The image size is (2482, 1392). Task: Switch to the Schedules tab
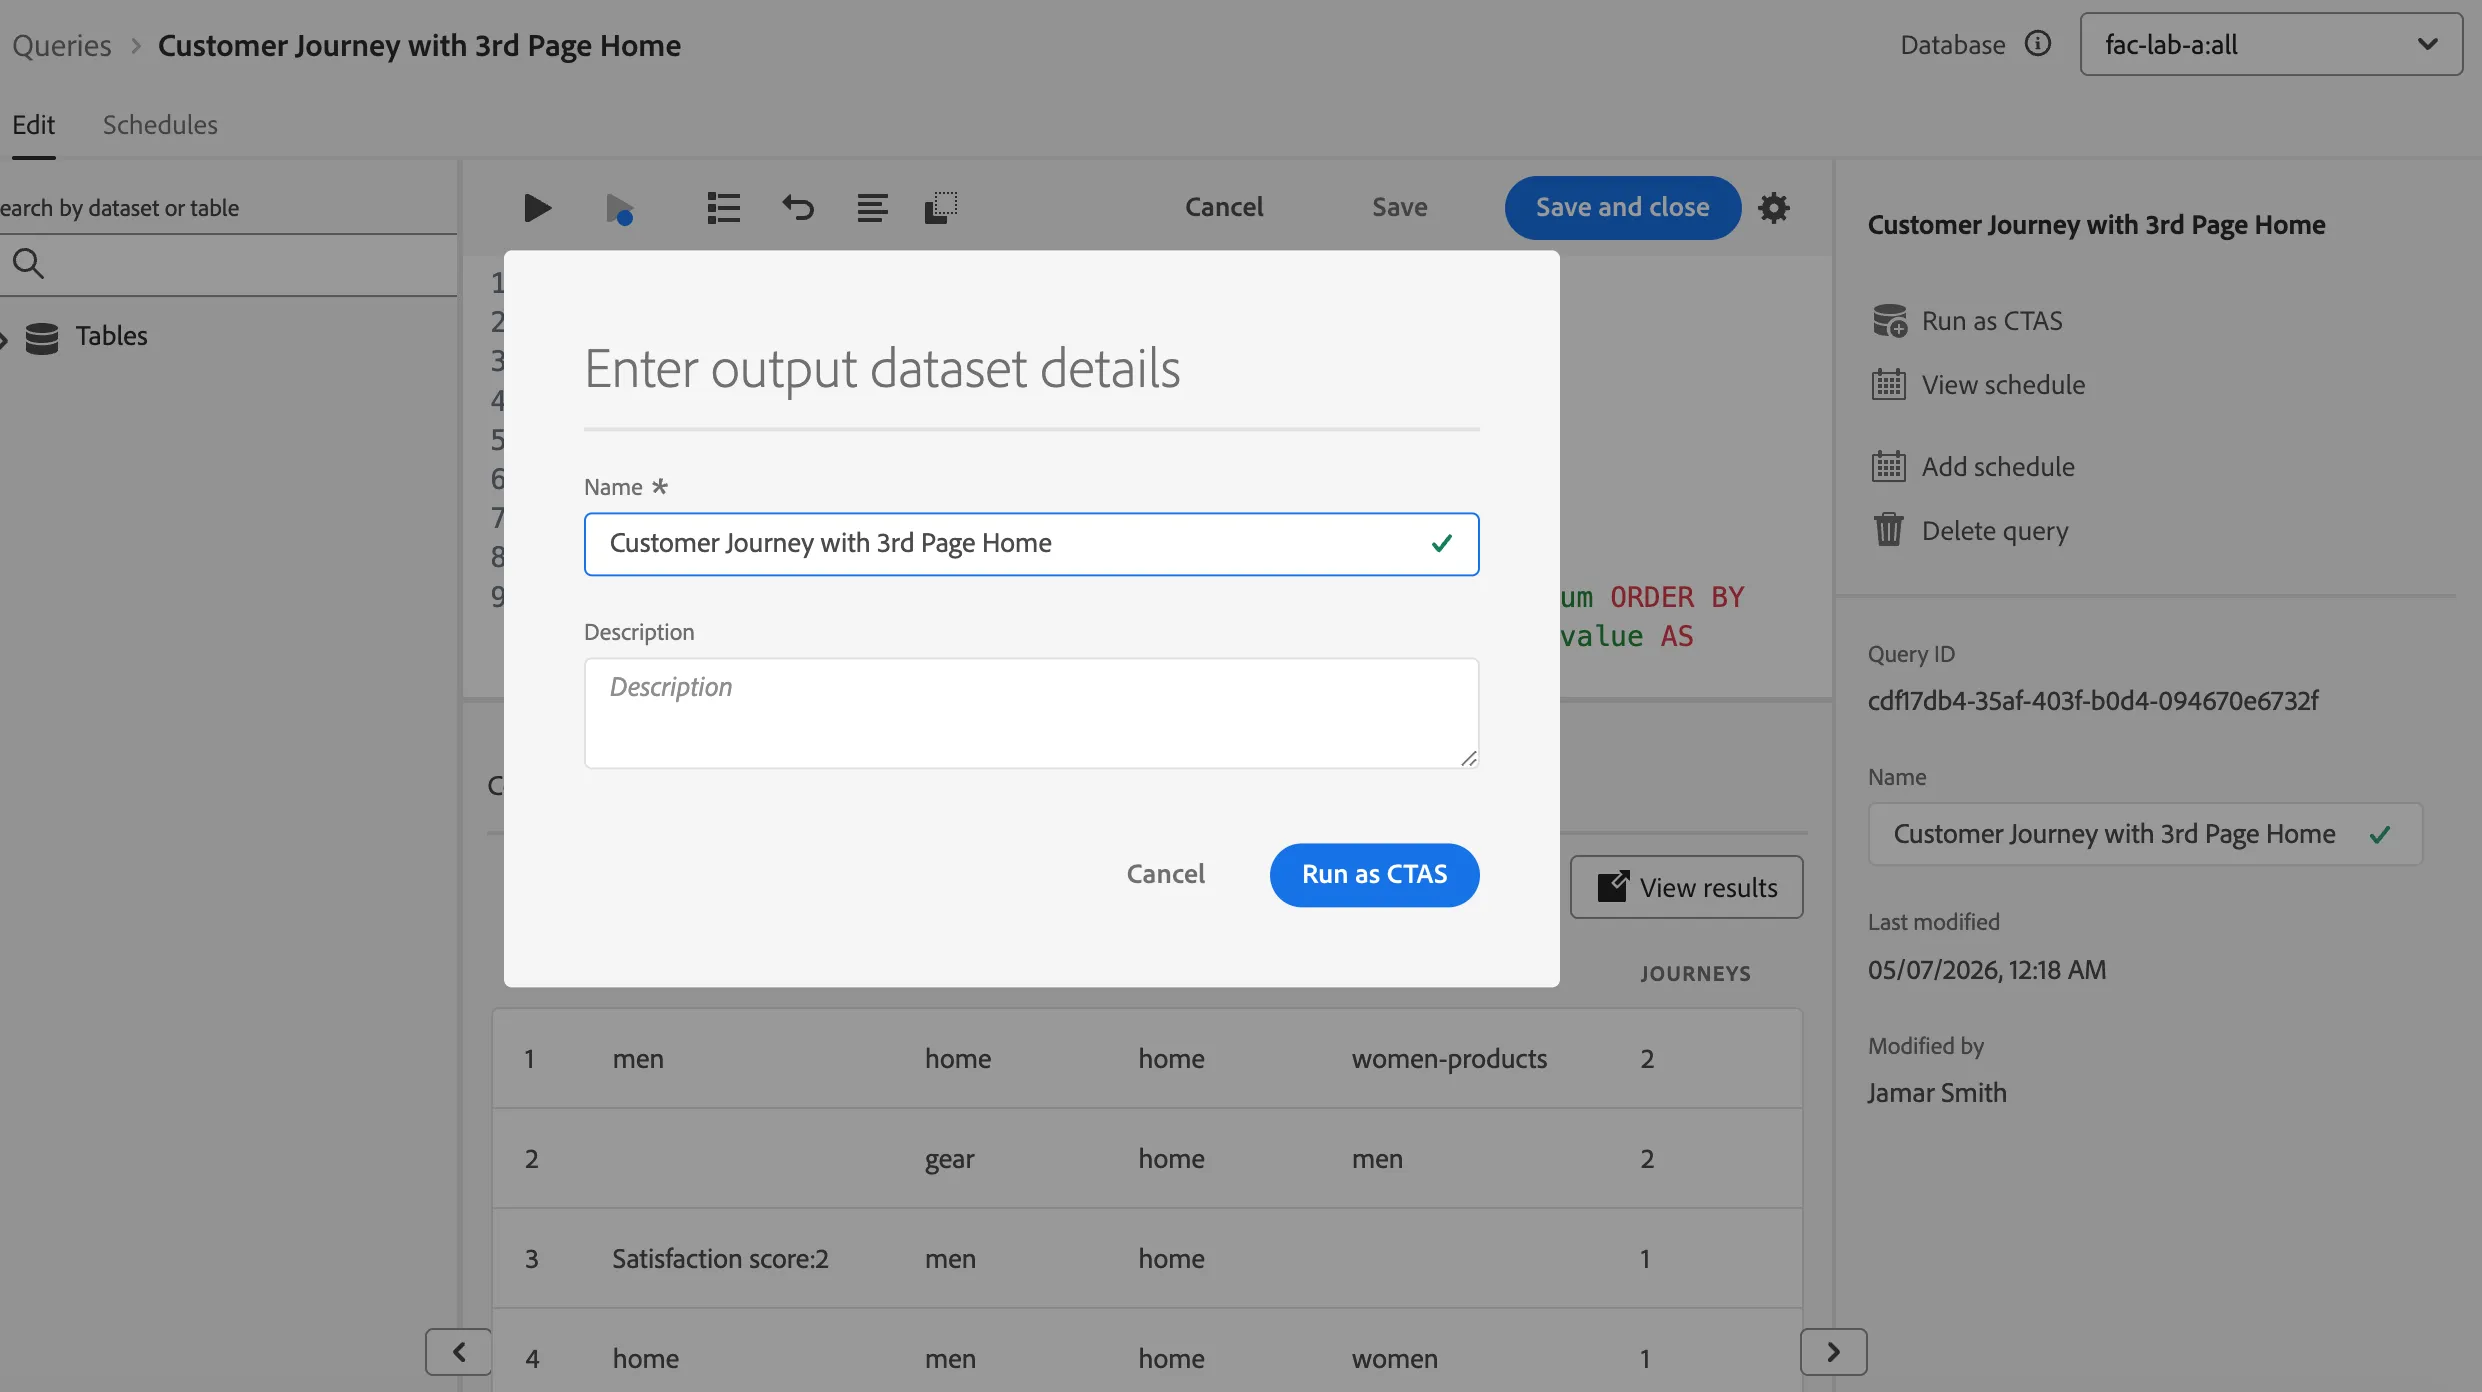pos(160,125)
